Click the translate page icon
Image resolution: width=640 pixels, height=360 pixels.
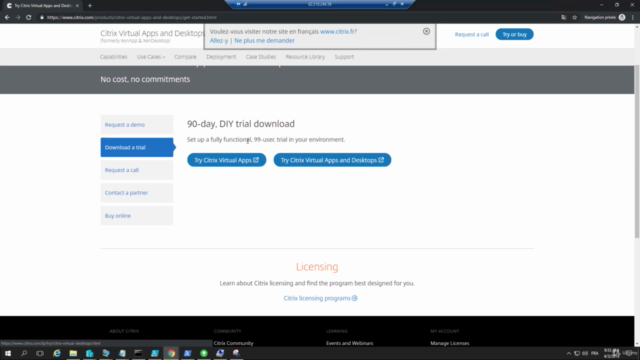tap(564, 18)
